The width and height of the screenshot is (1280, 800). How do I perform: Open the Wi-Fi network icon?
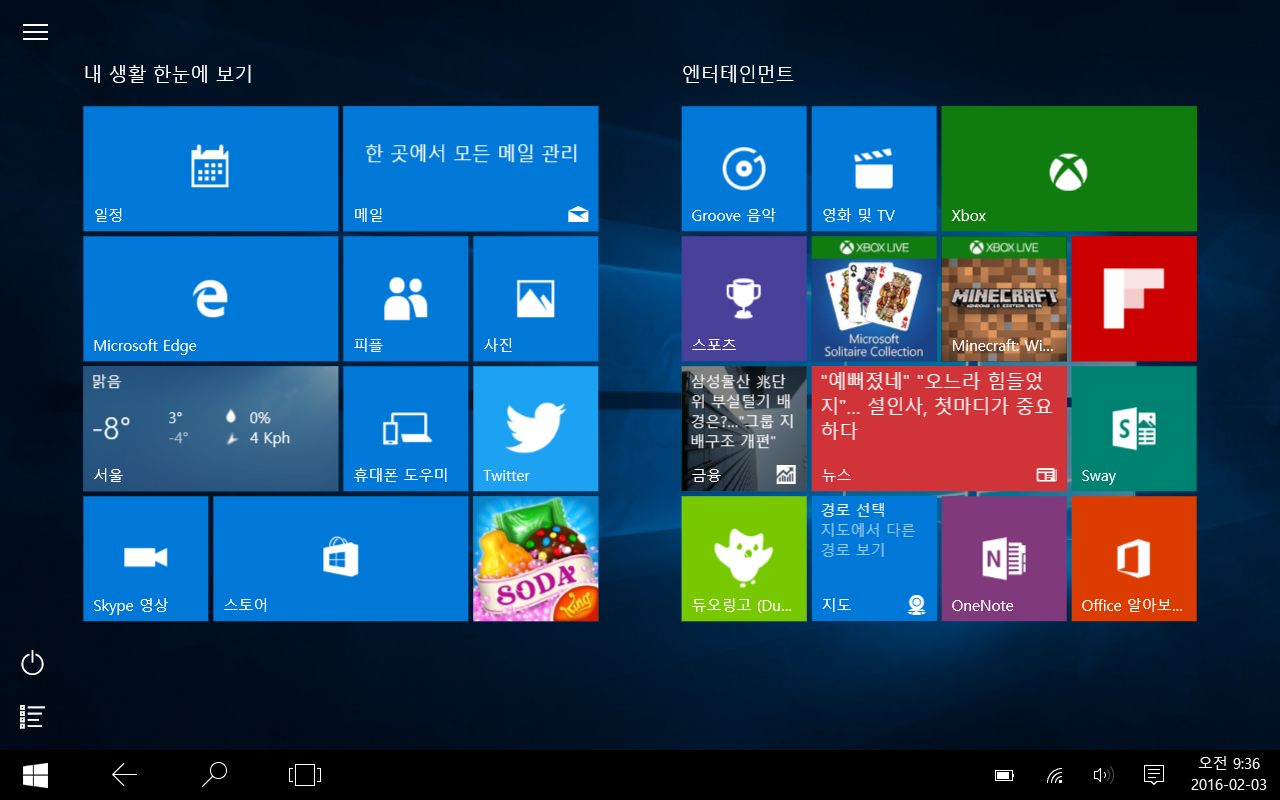(1055, 775)
